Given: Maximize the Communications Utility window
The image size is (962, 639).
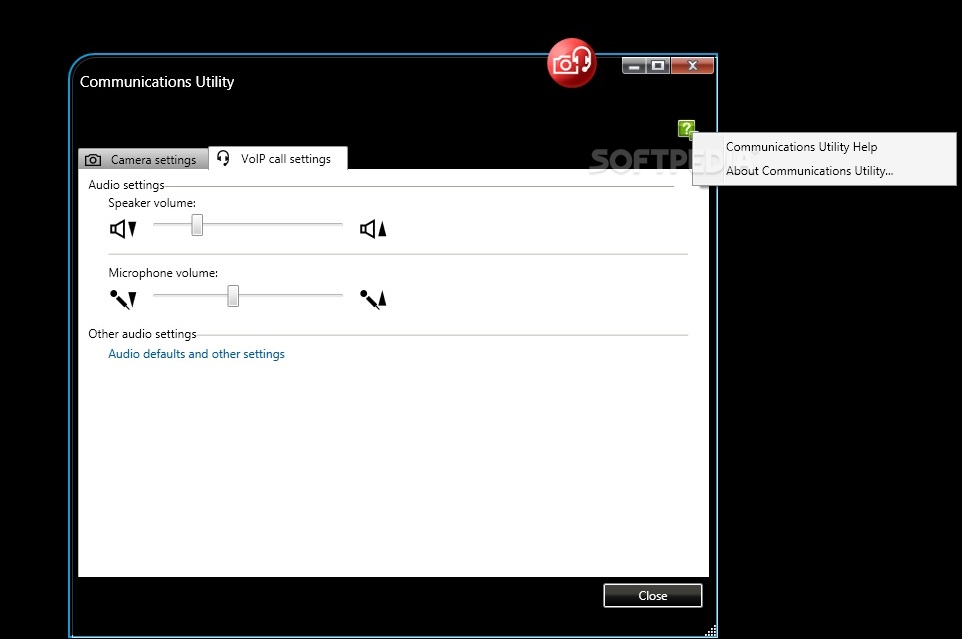Looking at the screenshot, I should (658, 66).
